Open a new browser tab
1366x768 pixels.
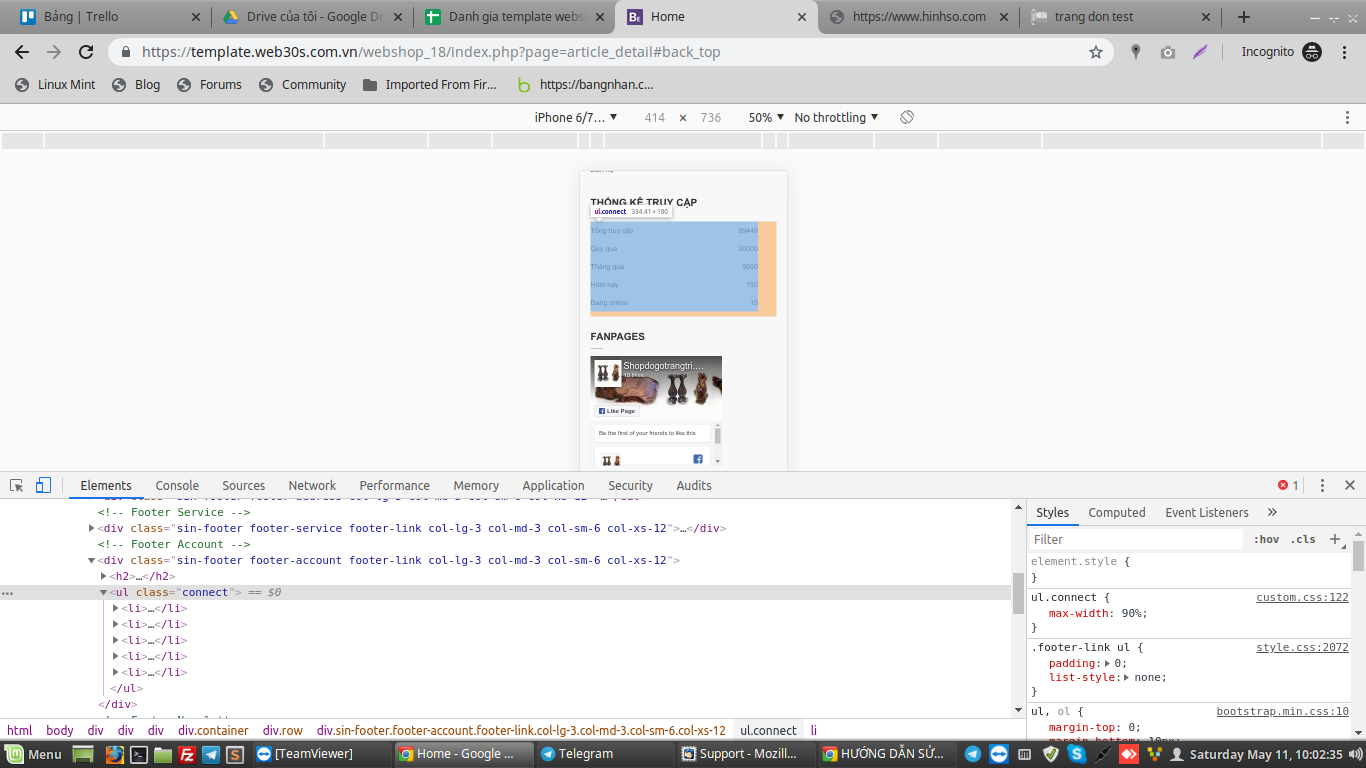pyautogui.click(x=1244, y=17)
